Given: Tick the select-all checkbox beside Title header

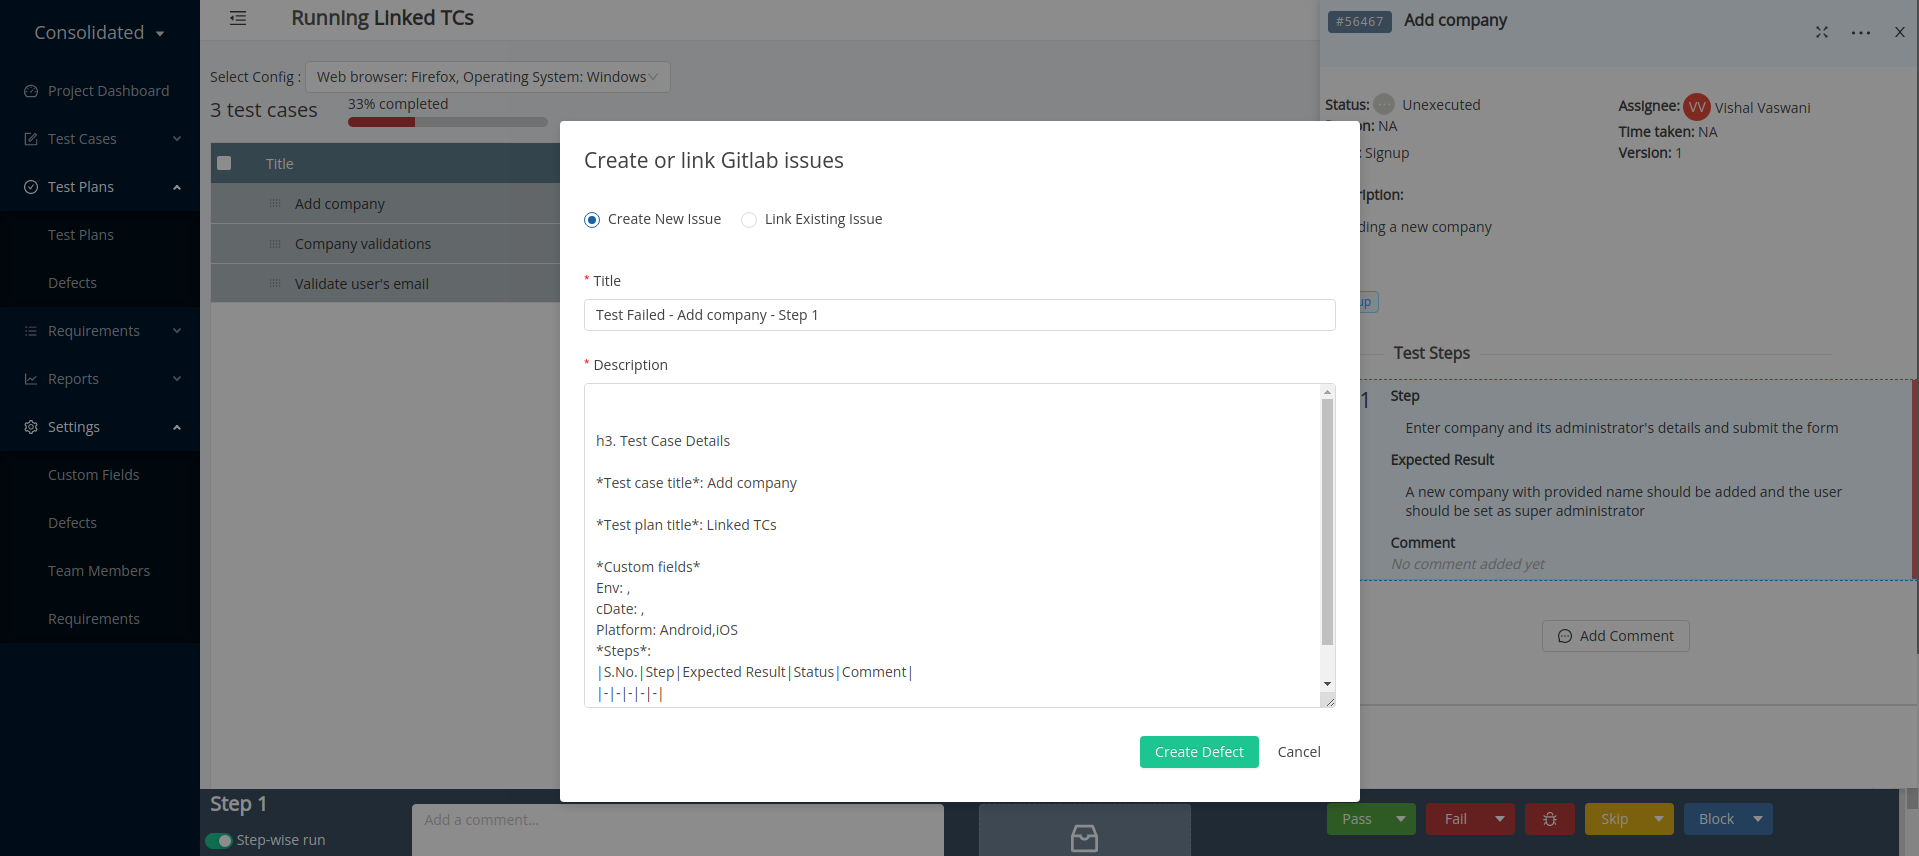Looking at the screenshot, I should point(224,163).
